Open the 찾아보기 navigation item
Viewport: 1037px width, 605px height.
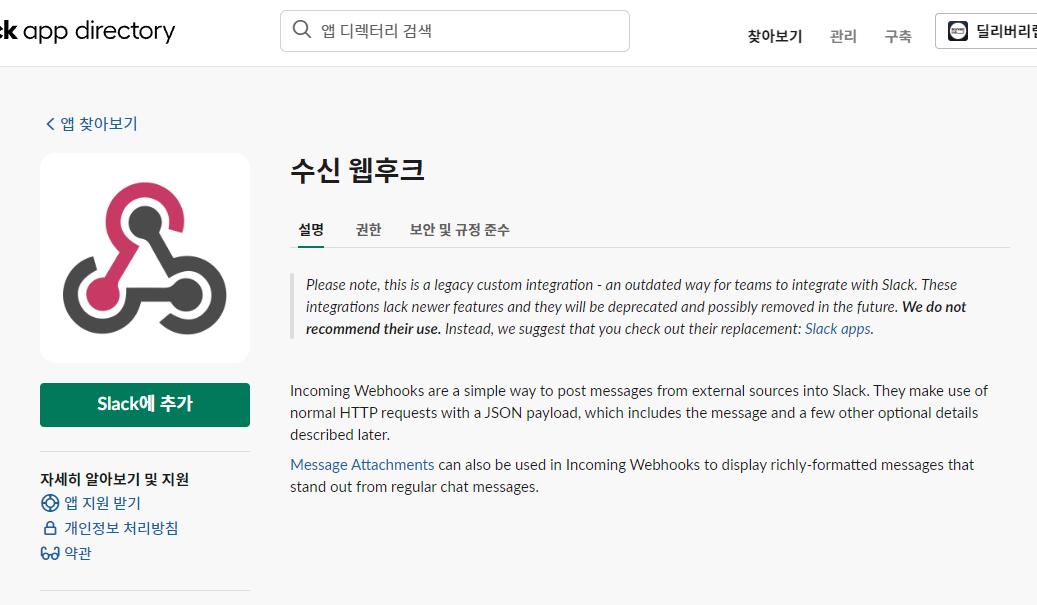(774, 36)
